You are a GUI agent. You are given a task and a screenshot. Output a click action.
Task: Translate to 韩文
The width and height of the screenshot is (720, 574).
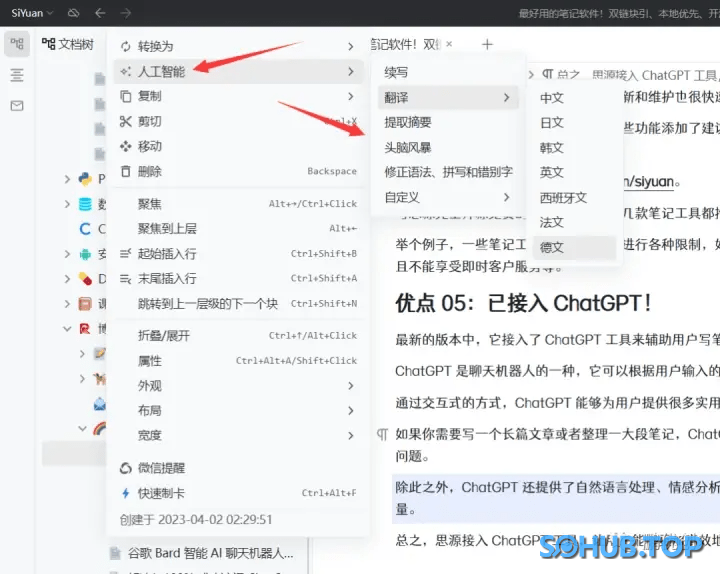tap(574, 148)
